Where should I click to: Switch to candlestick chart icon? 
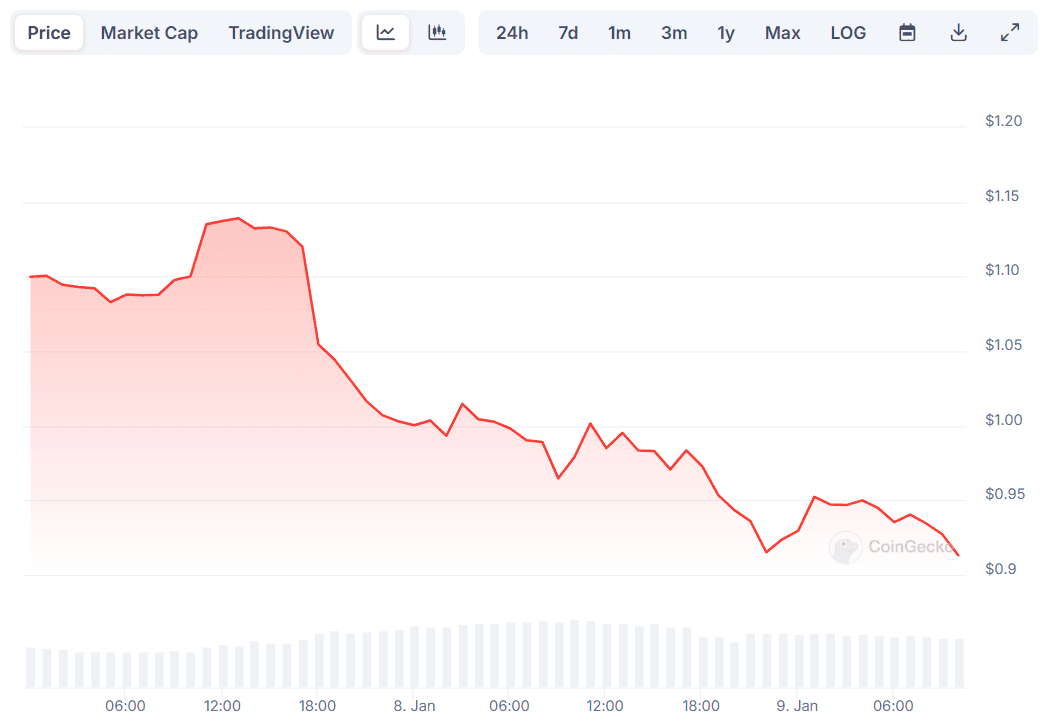437,33
